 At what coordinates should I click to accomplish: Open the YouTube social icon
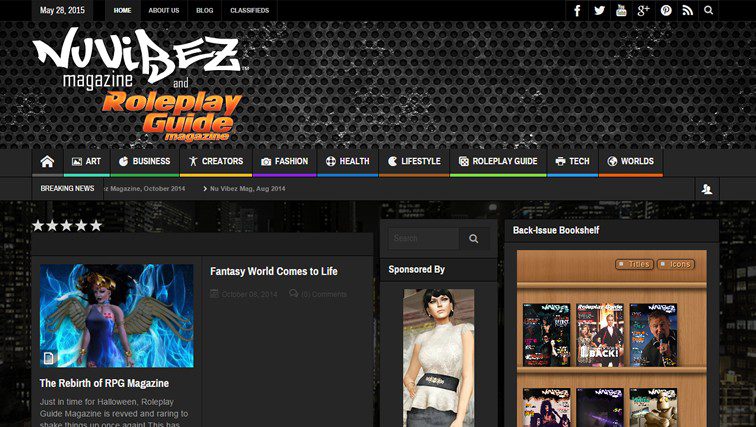click(621, 10)
